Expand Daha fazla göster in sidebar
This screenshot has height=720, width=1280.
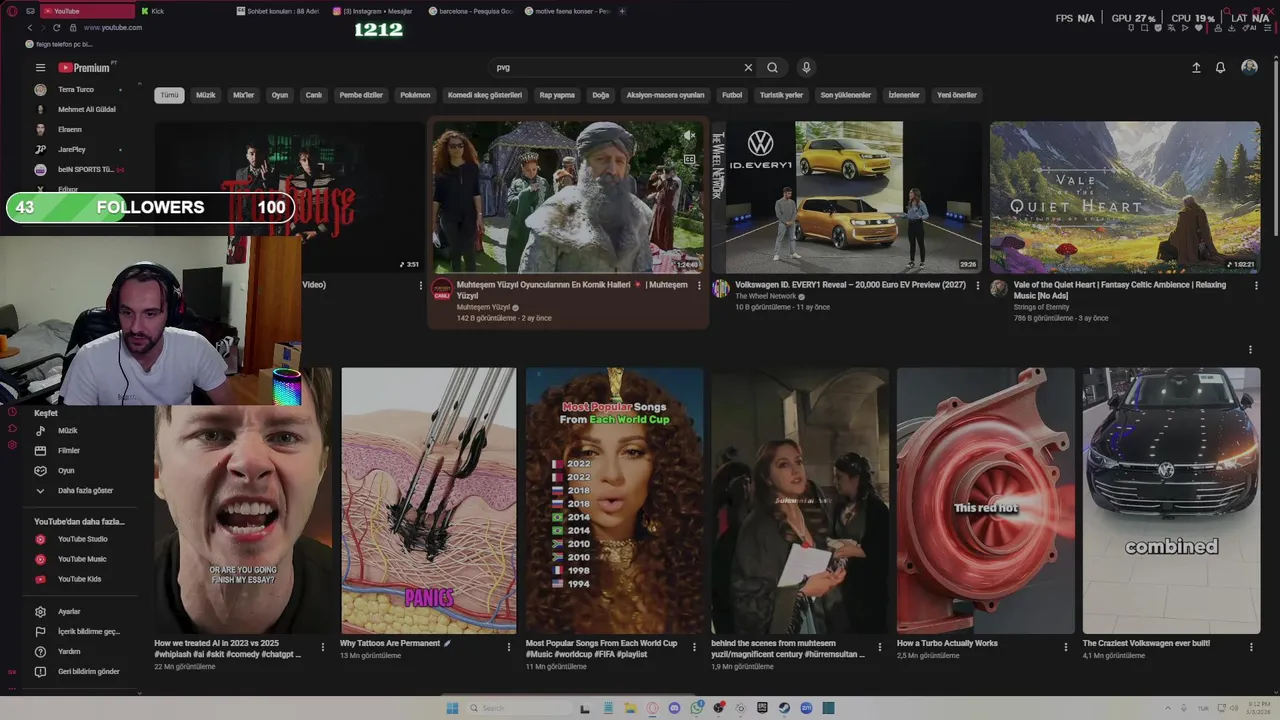(80, 490)
